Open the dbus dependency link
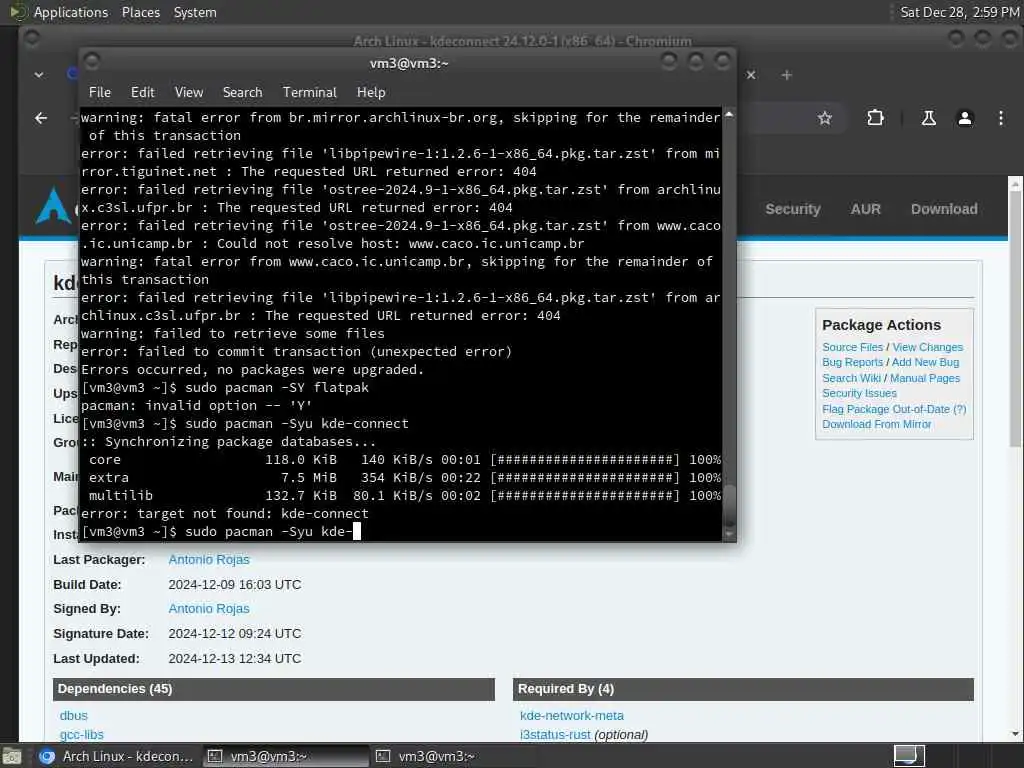 coord(73,716)
